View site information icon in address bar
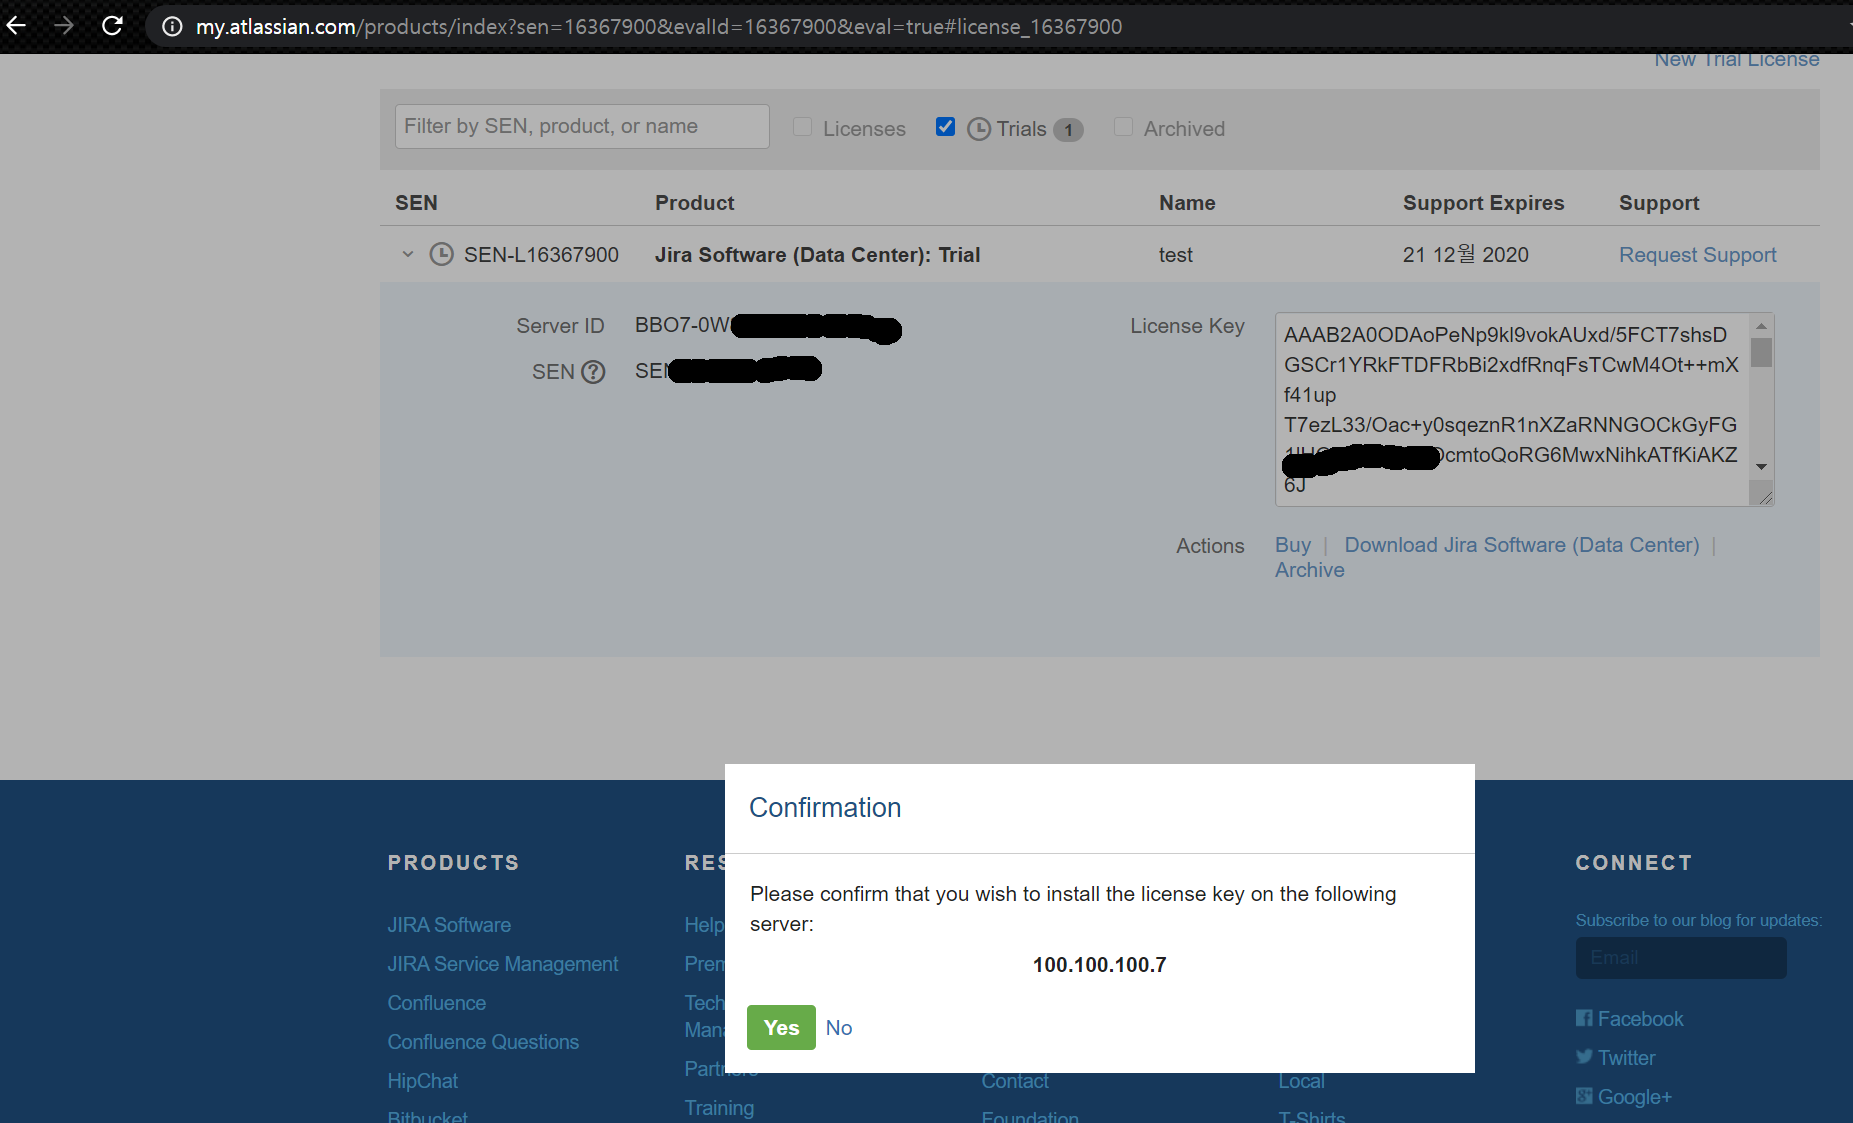1853x1123 pixels. point(172,26)
